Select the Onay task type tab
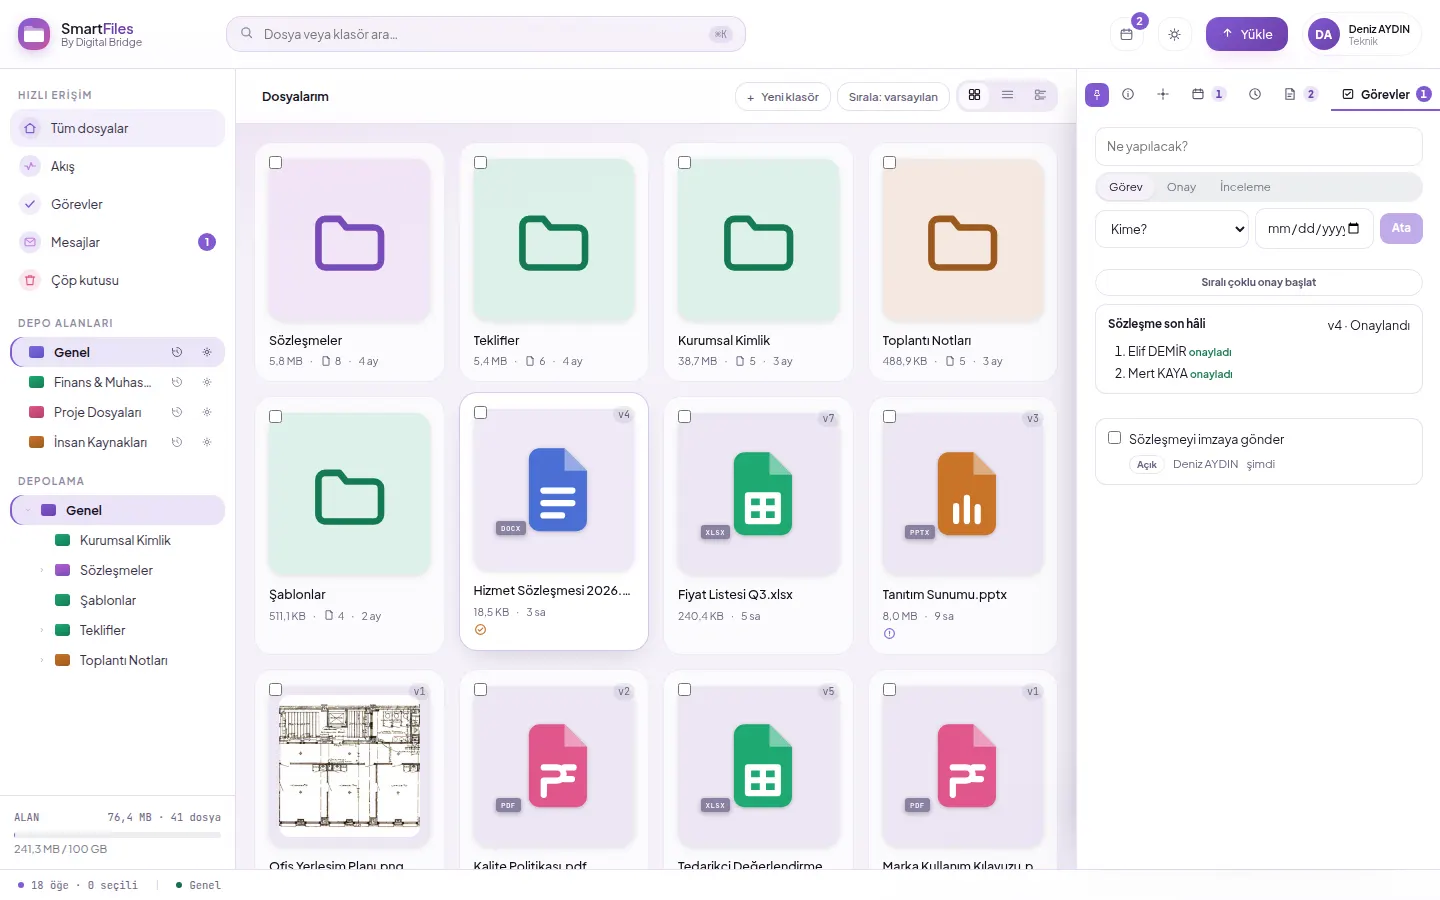Viewport: 1440px width, 900px height. (x=1181, y=187)
